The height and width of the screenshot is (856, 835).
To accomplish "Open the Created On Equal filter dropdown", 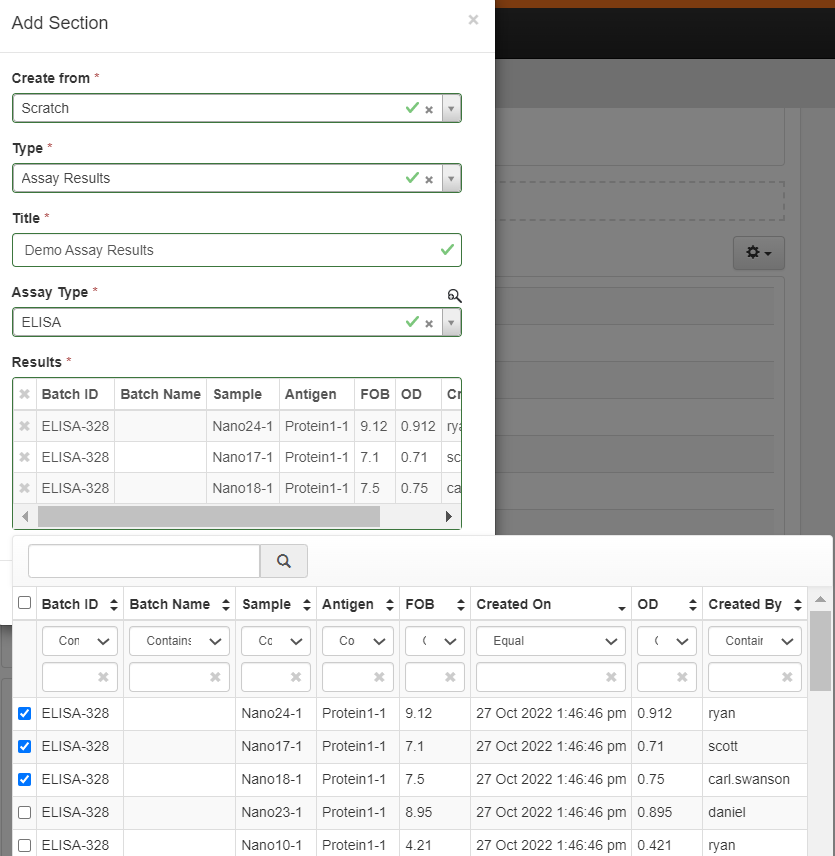I will [551, 641].
